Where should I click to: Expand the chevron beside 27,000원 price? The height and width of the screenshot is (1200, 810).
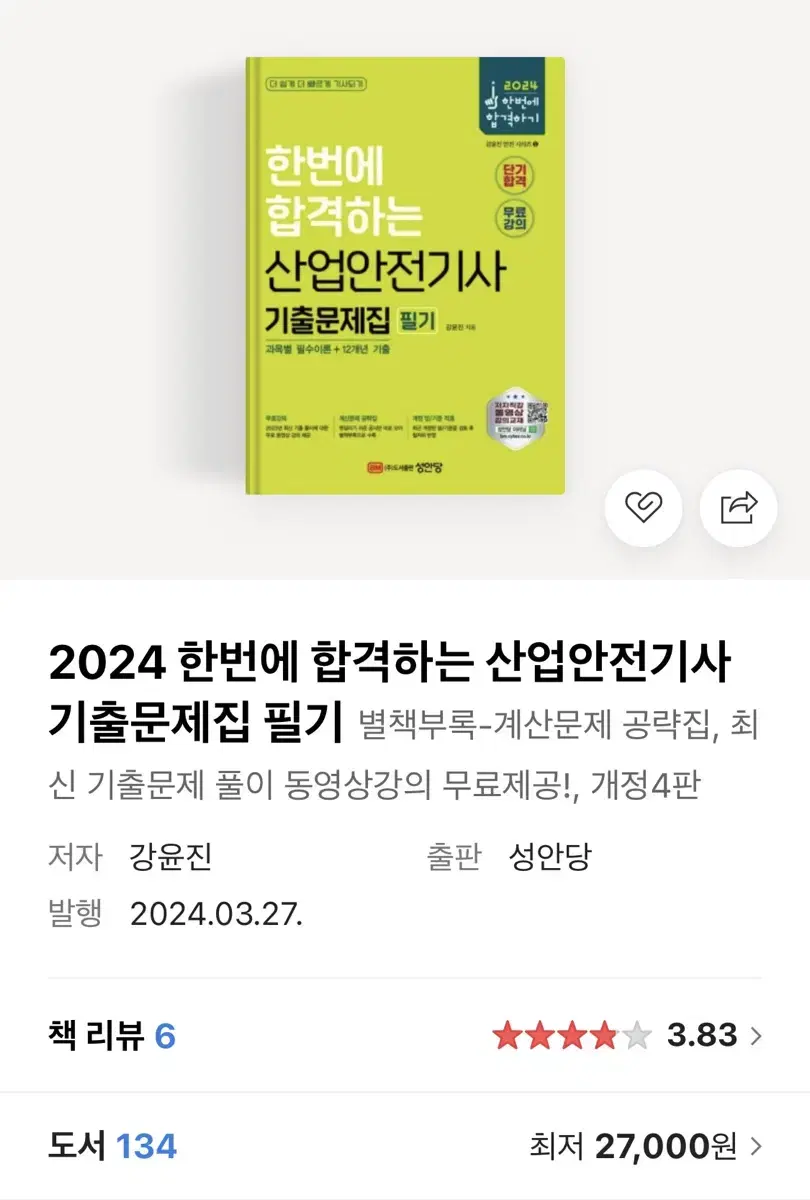[755, 1146]
